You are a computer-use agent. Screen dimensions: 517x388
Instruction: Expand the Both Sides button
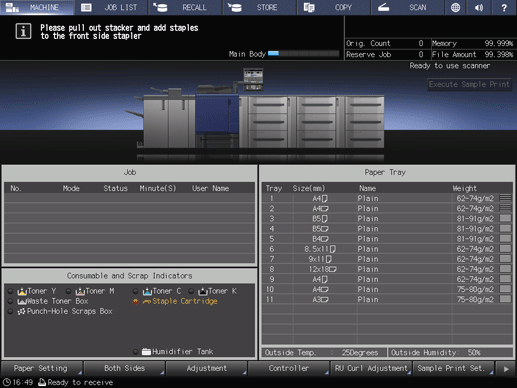[x=124, y=368]
